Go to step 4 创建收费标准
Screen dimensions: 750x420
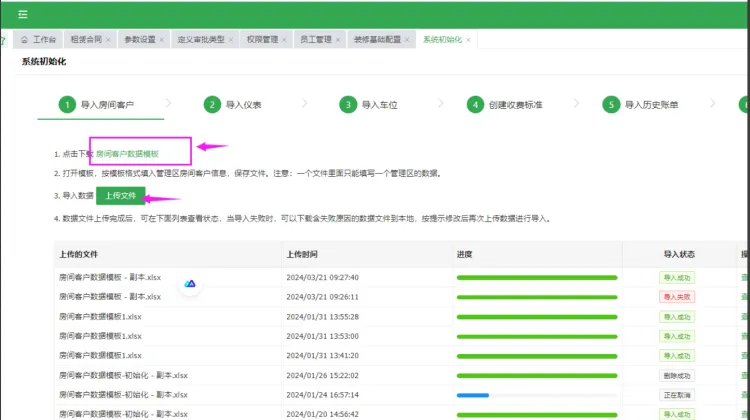click(x=505, y=105)
